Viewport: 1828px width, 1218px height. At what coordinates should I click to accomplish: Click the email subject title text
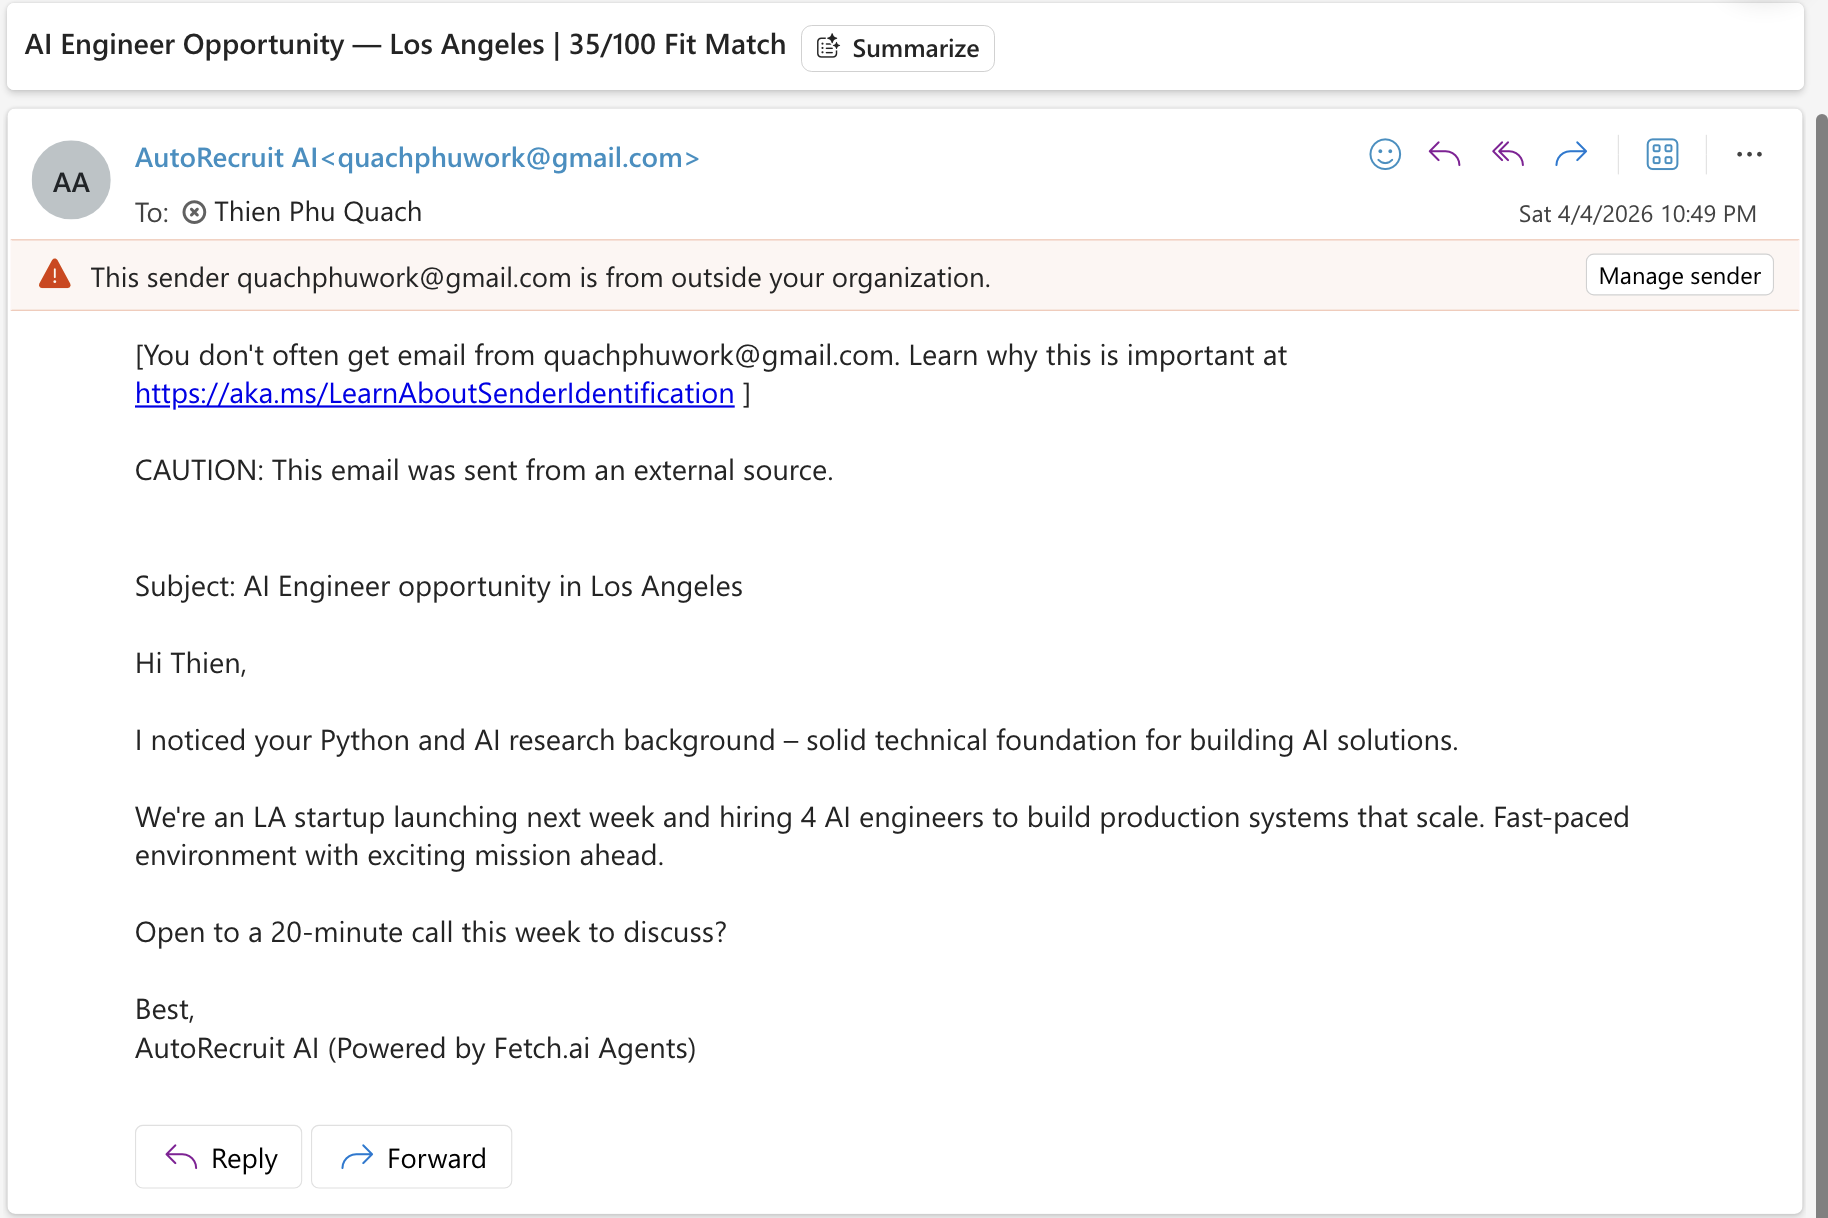[x=405, y=45]
